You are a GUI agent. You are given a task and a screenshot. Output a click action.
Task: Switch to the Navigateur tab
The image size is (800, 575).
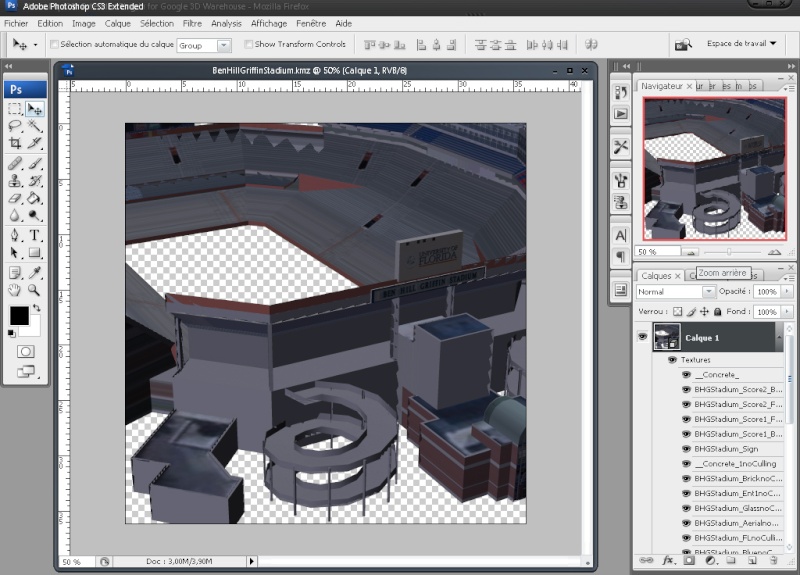click(661, 86)
